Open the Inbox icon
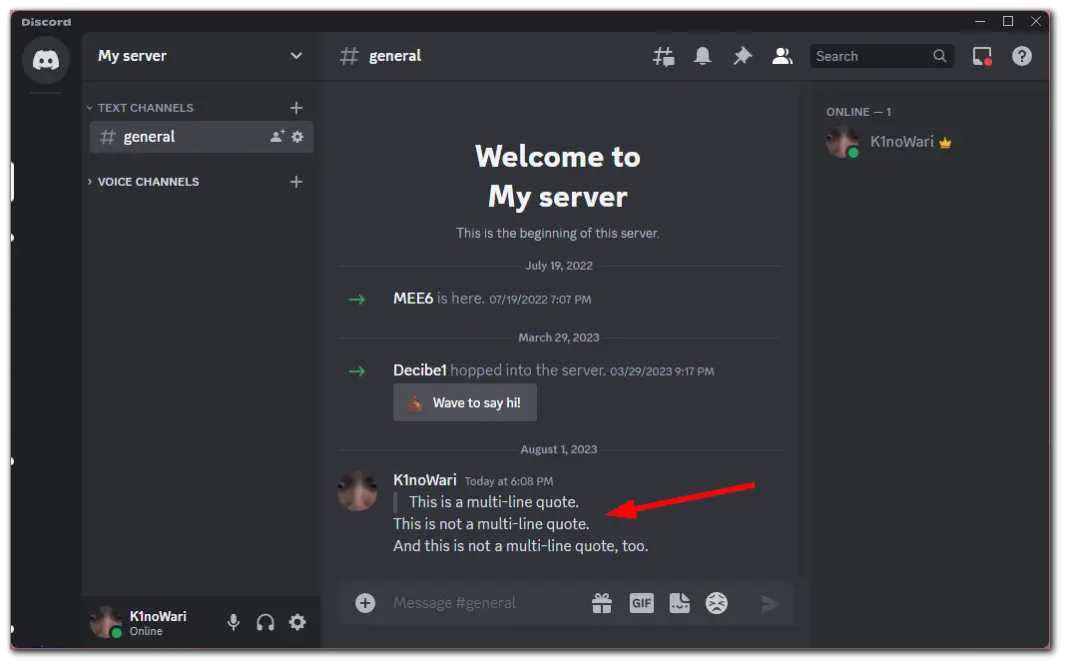Viewport: 1068px width, 667px height. point(981,56)
